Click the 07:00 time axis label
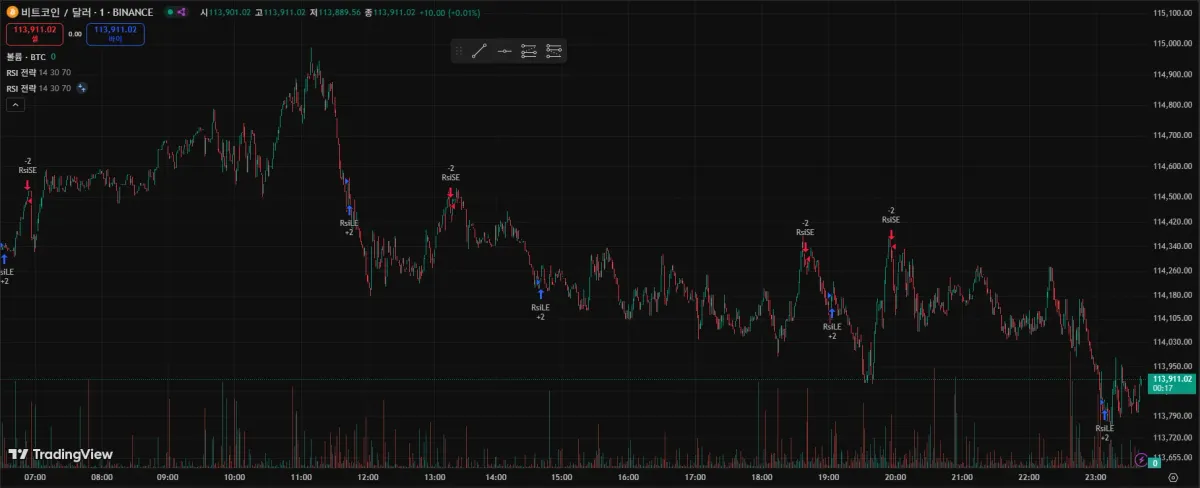1200x488 pixels. (35, 478)
